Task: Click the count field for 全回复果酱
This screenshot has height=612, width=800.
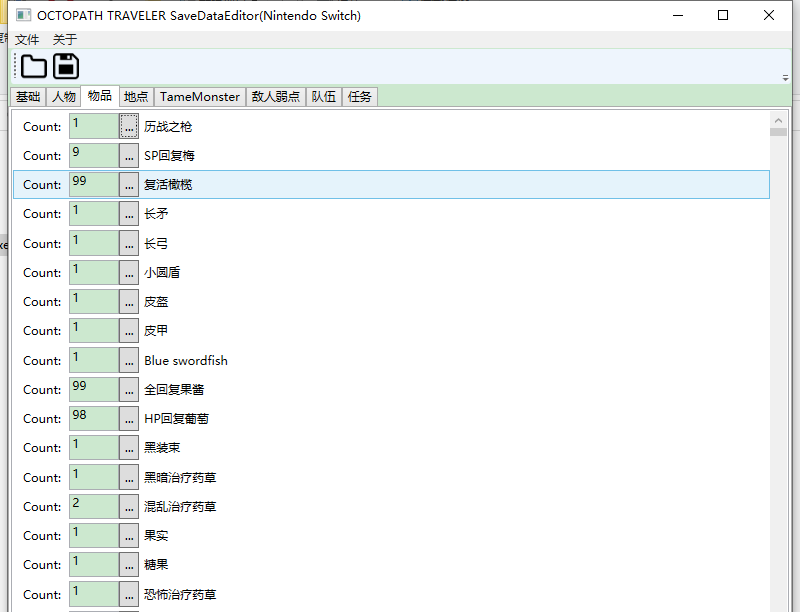Action: (x=94, y=389)
